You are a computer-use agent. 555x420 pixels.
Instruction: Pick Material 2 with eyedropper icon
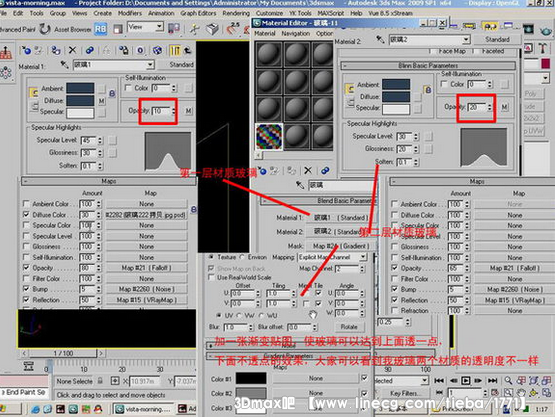pos(380,39)
